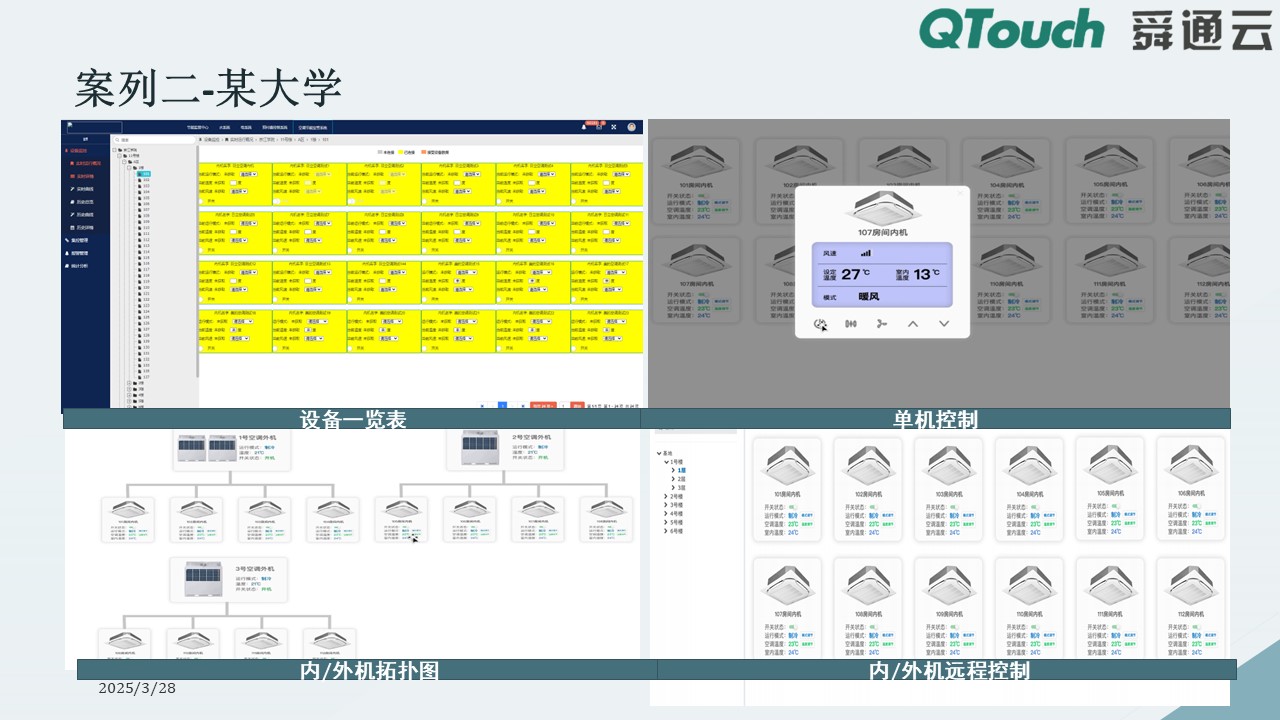Screen dimensions: 1280x720
Task: Click the power icon in 107 control popup
Action: click(x=820, y=324)
